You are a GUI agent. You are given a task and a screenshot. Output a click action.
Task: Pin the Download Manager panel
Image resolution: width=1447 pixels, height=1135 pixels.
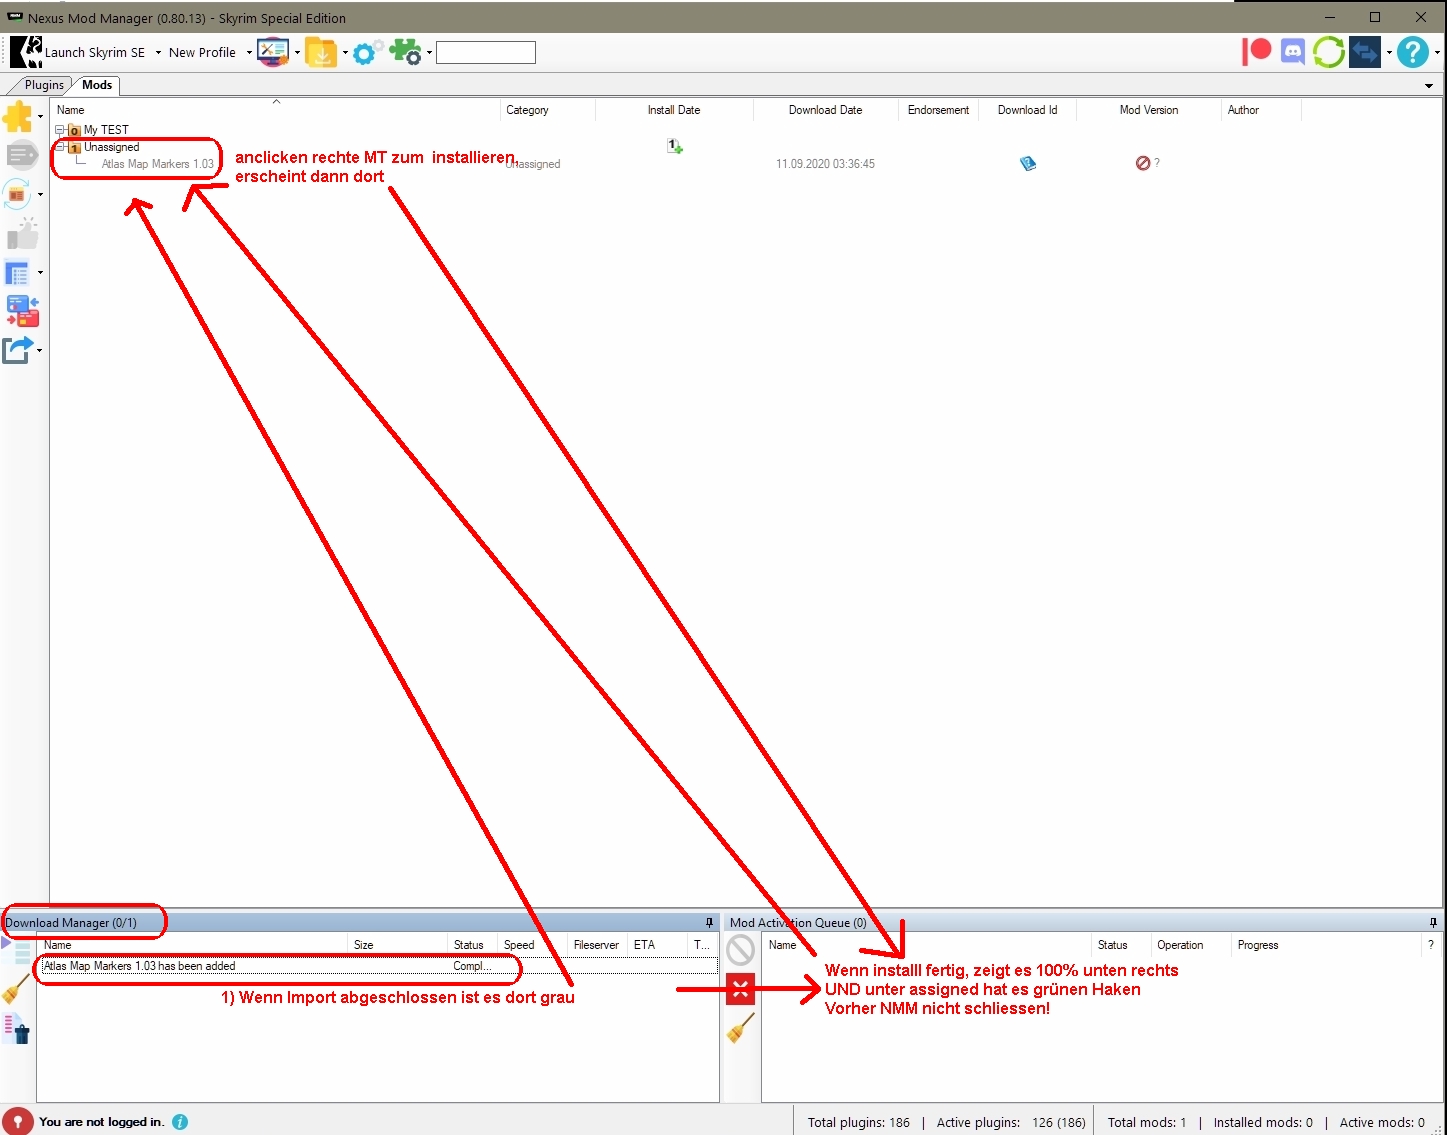tap(709, 922)
